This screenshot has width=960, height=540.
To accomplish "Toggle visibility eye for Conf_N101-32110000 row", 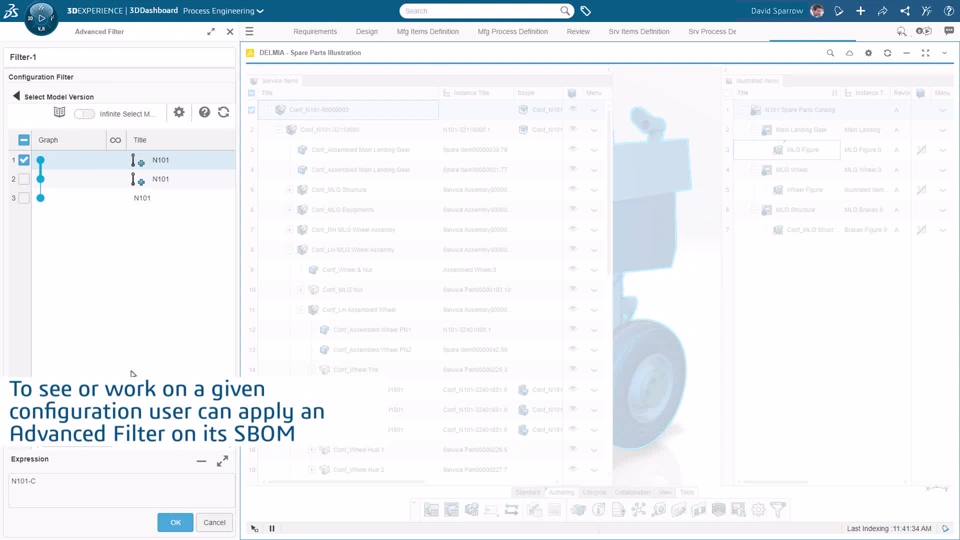I will [x=573, y=129].
